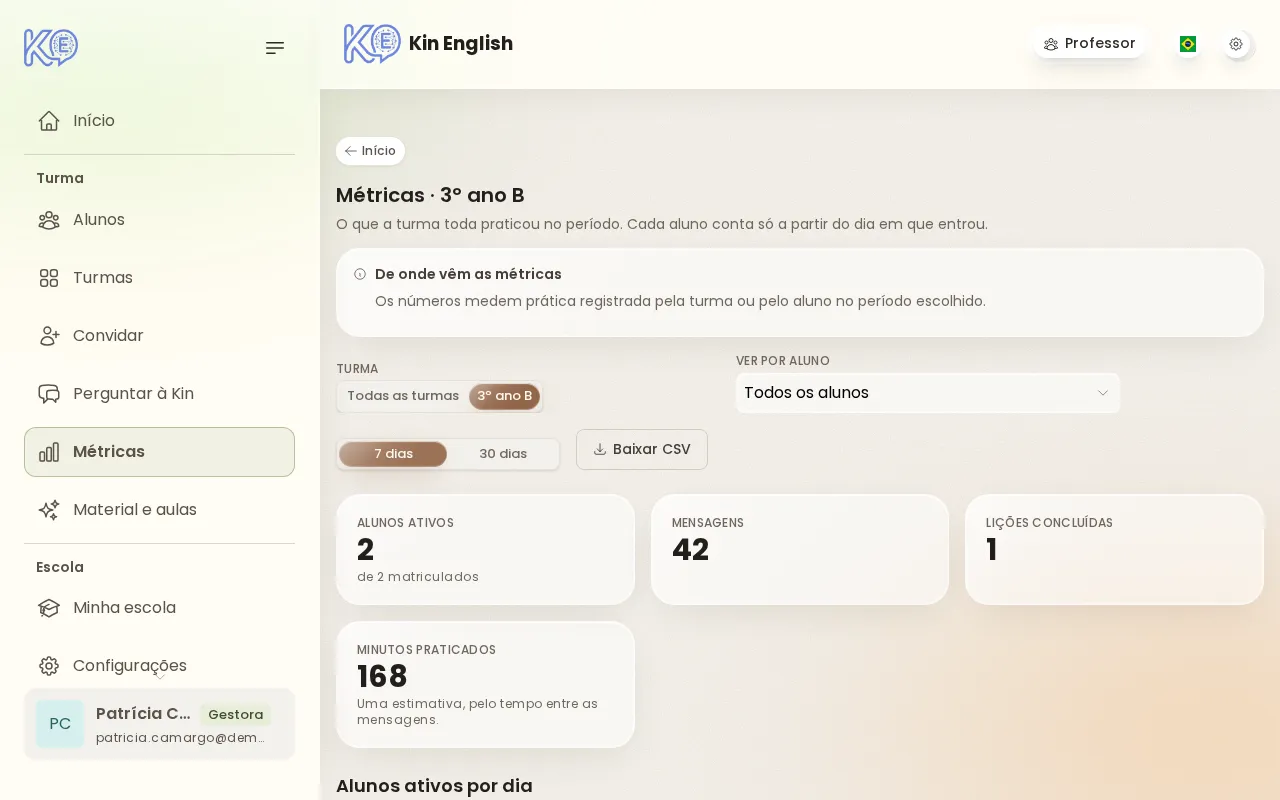Image resolution: width=1280 pixels, height=800 pixels.
Task: Switch period to 30 dias
Action: point(503,454)
